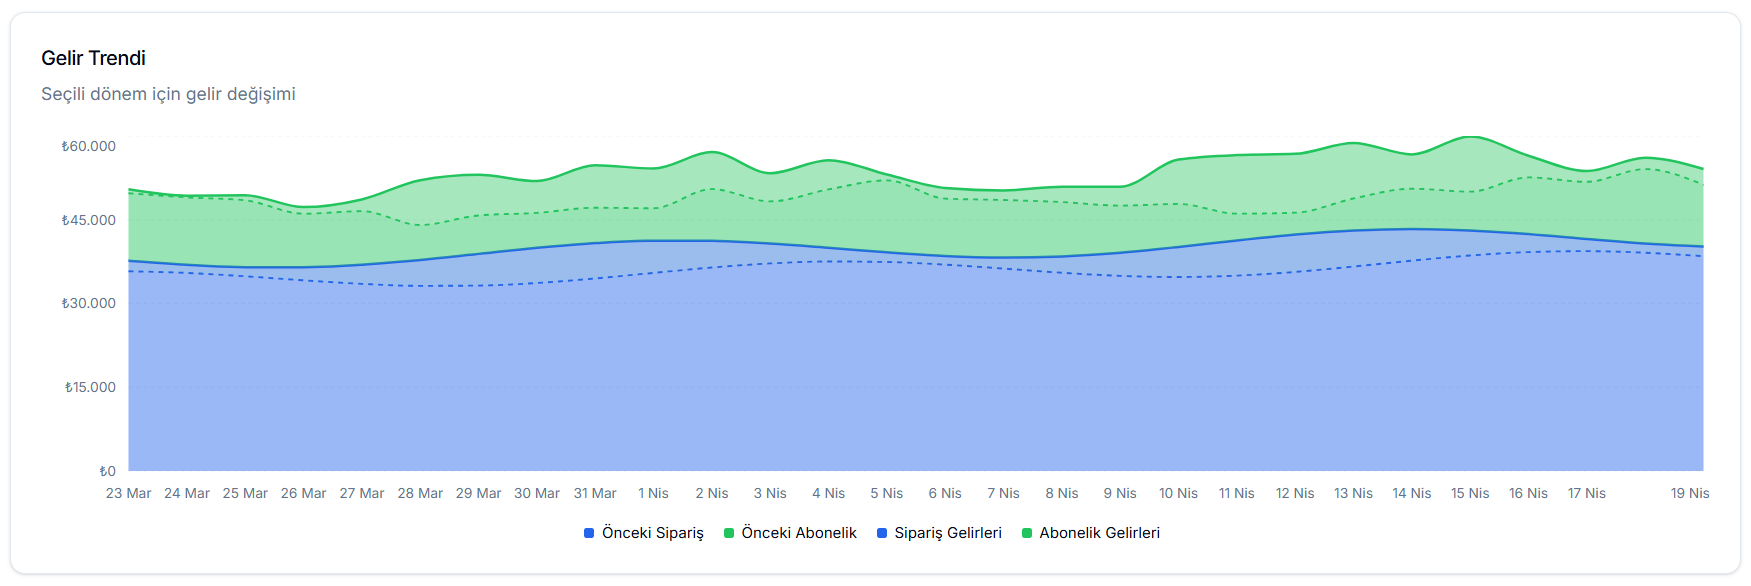Click the ₺15.000 y-axis value
Viewport: 1751px width, 586px height.
[90, 387]
